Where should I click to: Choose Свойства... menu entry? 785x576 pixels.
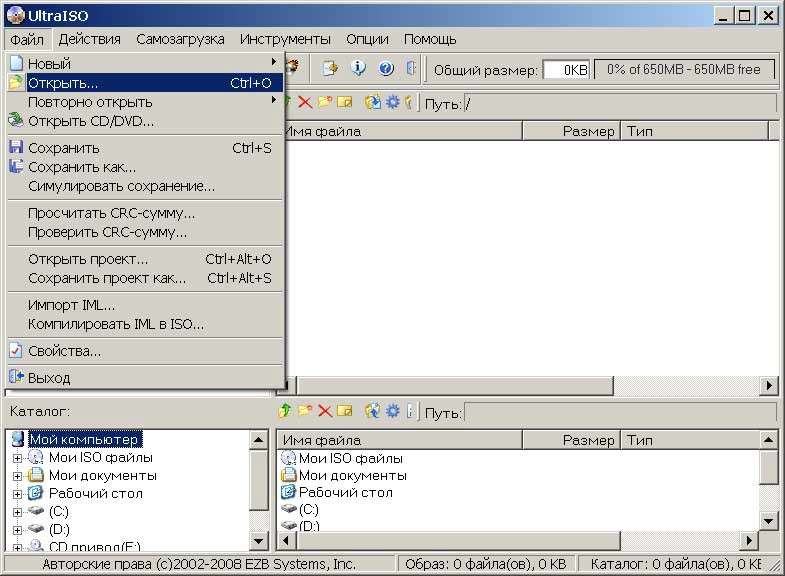click(145, 351)
